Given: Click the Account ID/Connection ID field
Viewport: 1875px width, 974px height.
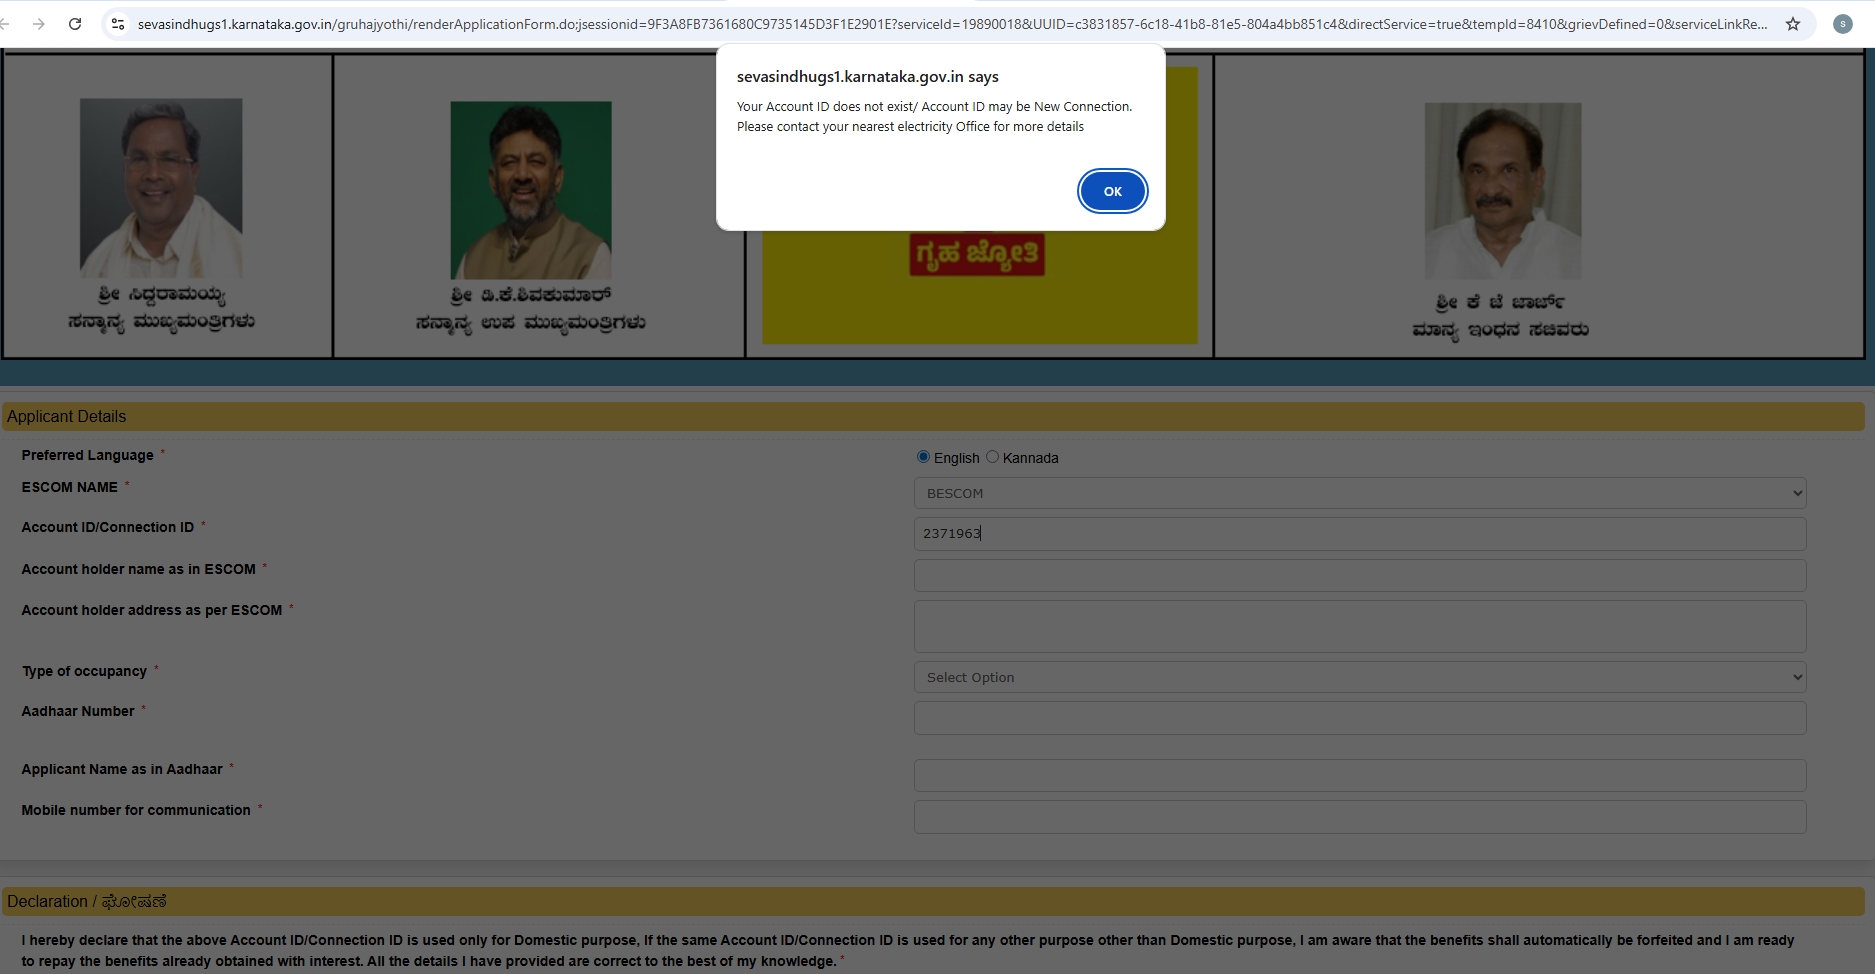Looking at the screenshot, I should point(1360,534).
